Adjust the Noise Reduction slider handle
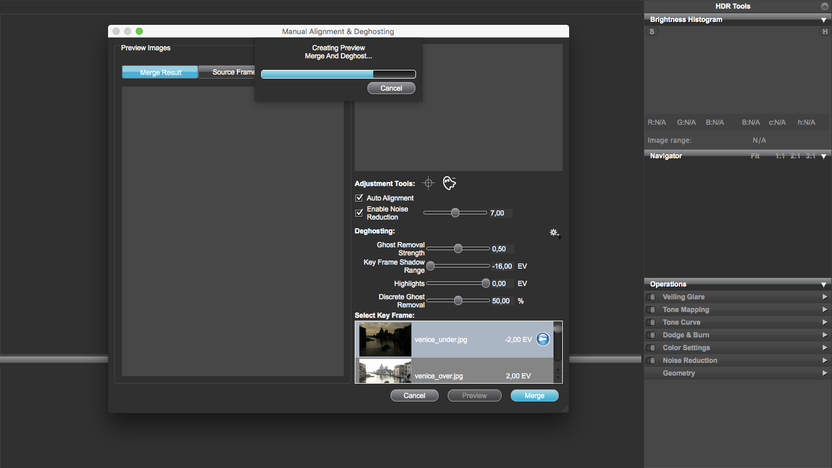 pos(455,213)
